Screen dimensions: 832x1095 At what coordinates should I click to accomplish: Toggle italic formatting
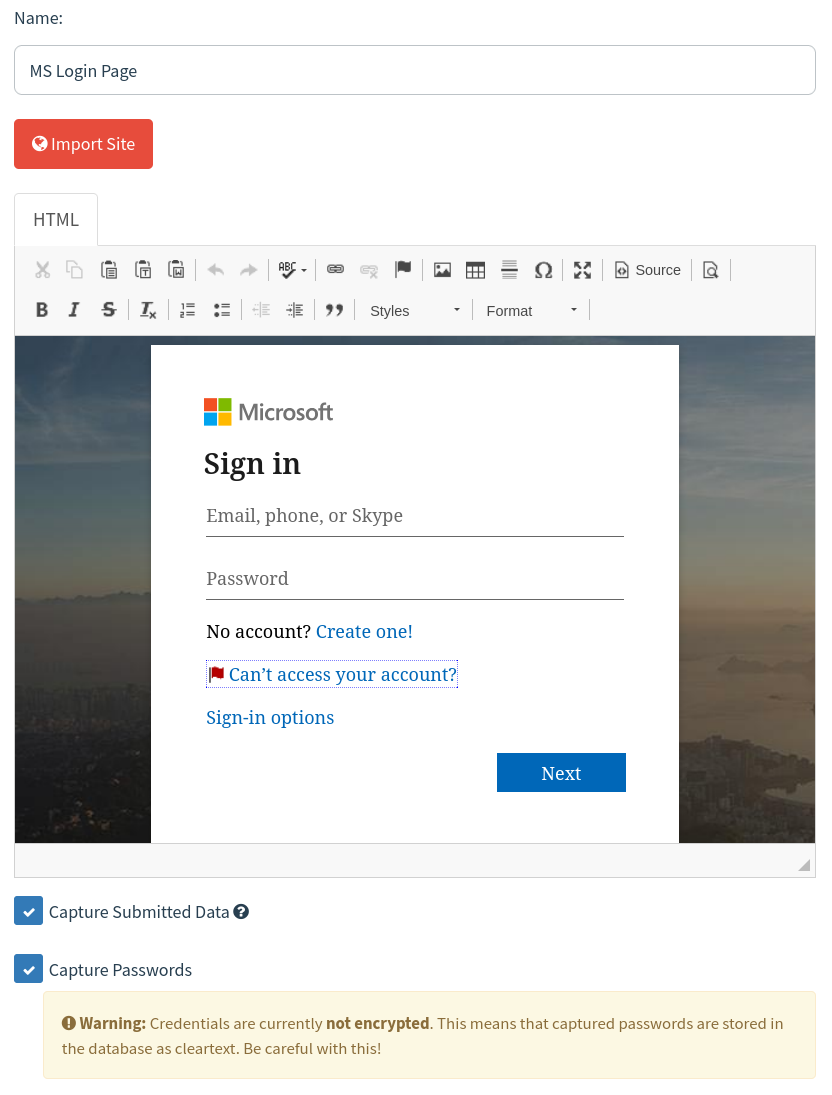74,310
